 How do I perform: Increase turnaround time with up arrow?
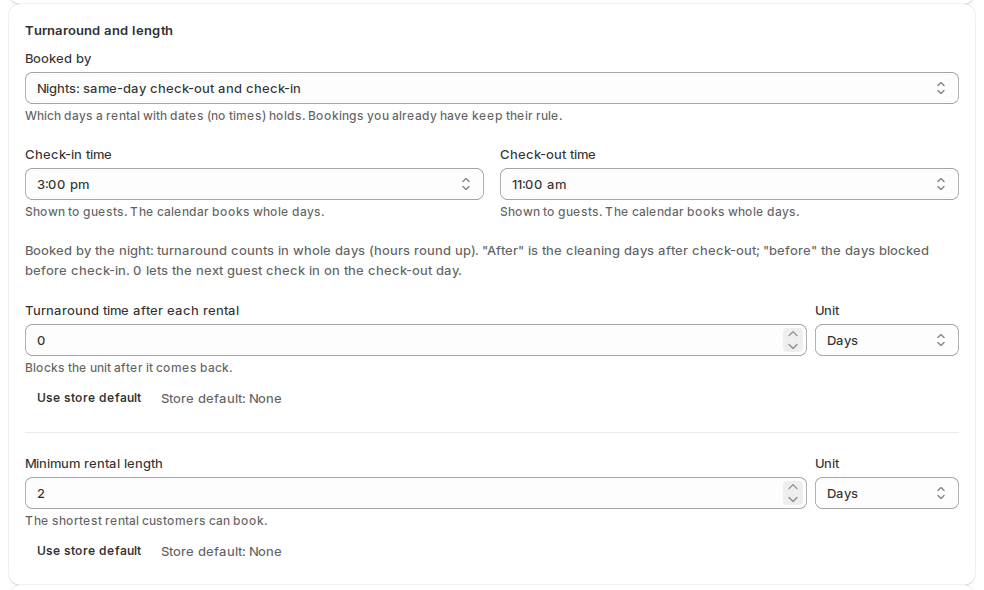pos(793,334)
